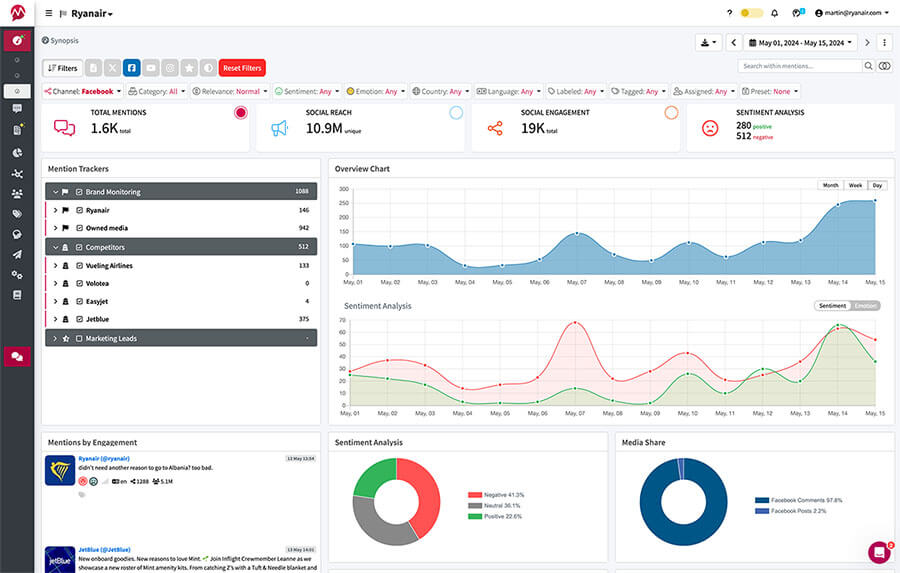Viewport: 900px width, 573px height.
Task: Switch overview chart to Month view
Action: [830, 185]
